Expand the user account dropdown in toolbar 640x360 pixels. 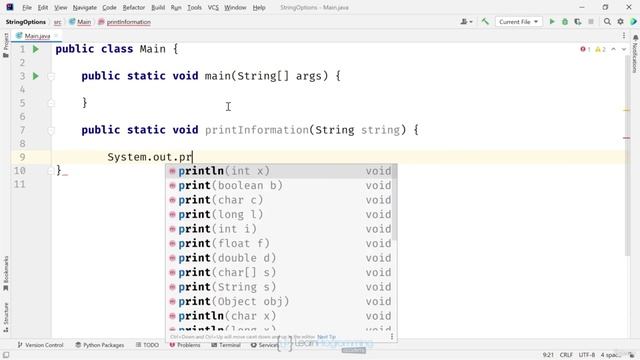466,22
